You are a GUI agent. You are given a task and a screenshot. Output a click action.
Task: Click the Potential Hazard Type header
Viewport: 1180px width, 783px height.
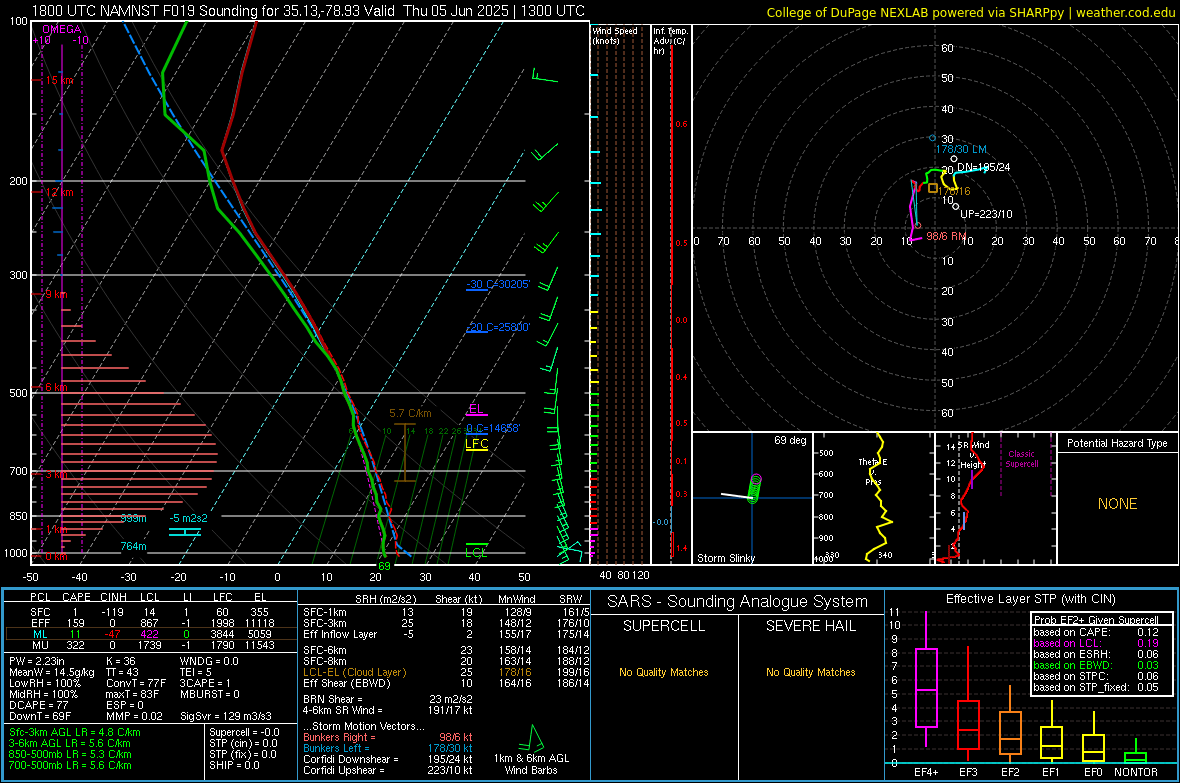pyautogui.click(x=1117, y=443)
